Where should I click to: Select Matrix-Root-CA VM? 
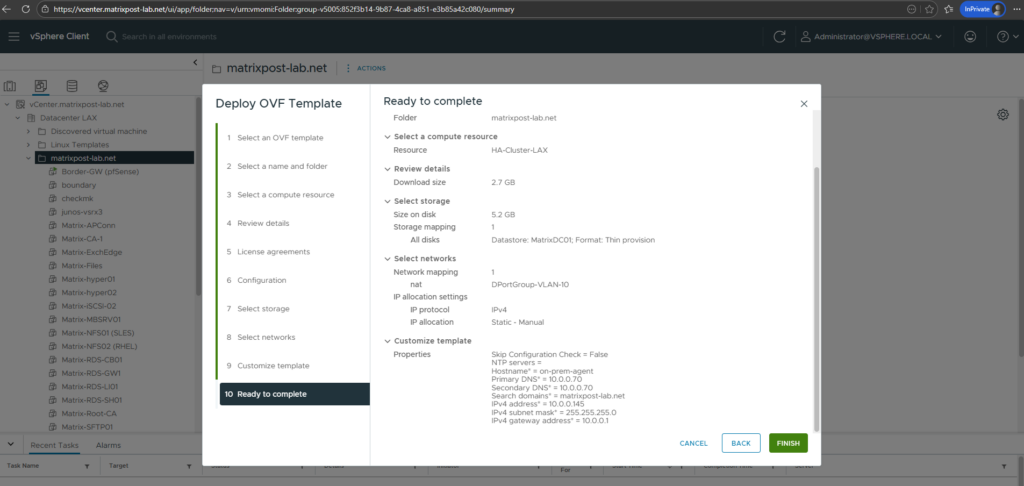tap(89, 413)
